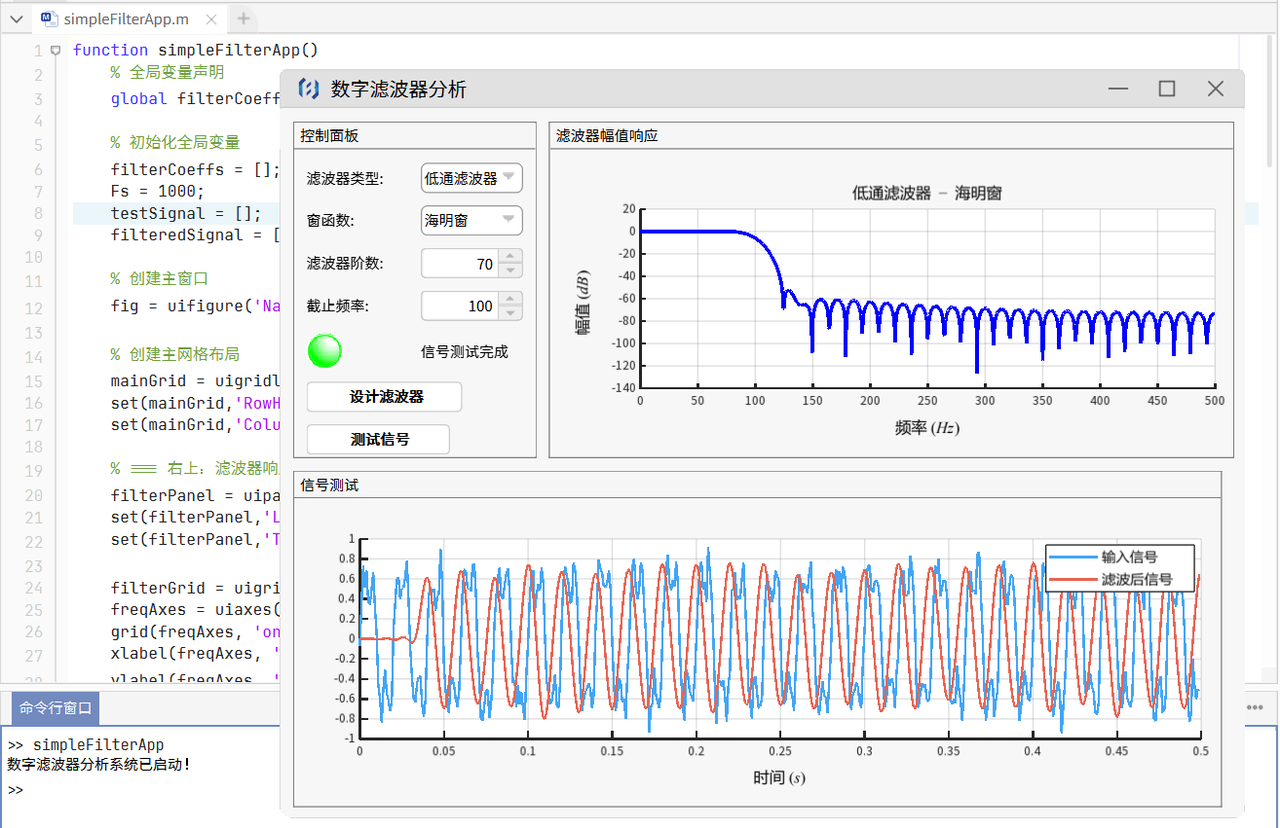Close the simpleFilterApp.m editor tab
This screenshot has height=828, width=1280.
tap(210, 18)
